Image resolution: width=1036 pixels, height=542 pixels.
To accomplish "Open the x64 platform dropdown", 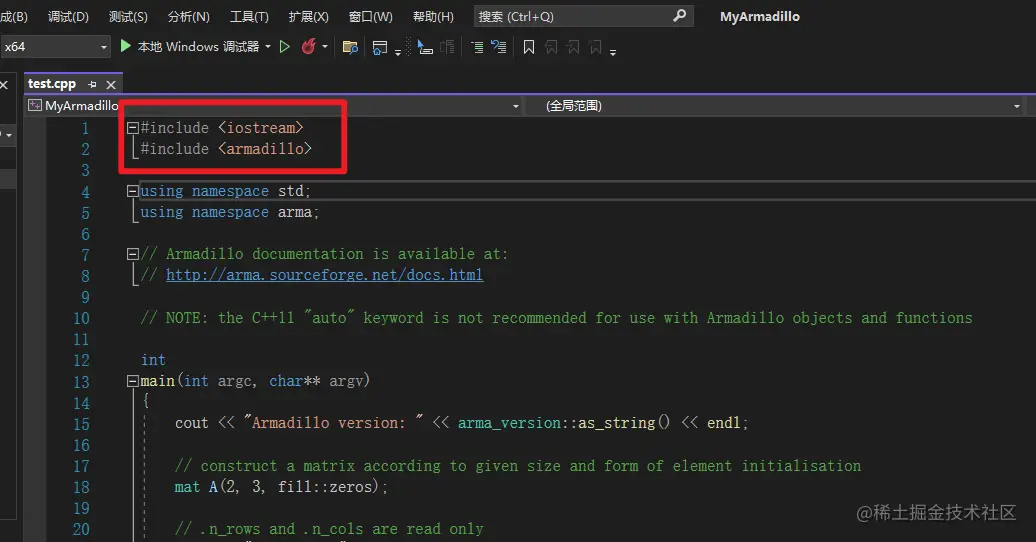I will click(55, 47).
